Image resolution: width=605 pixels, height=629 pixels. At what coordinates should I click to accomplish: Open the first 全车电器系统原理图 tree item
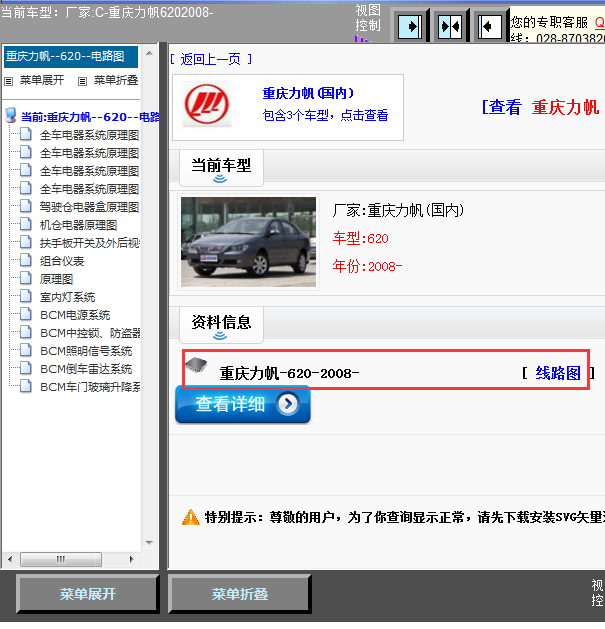click(x=89, y=135)
